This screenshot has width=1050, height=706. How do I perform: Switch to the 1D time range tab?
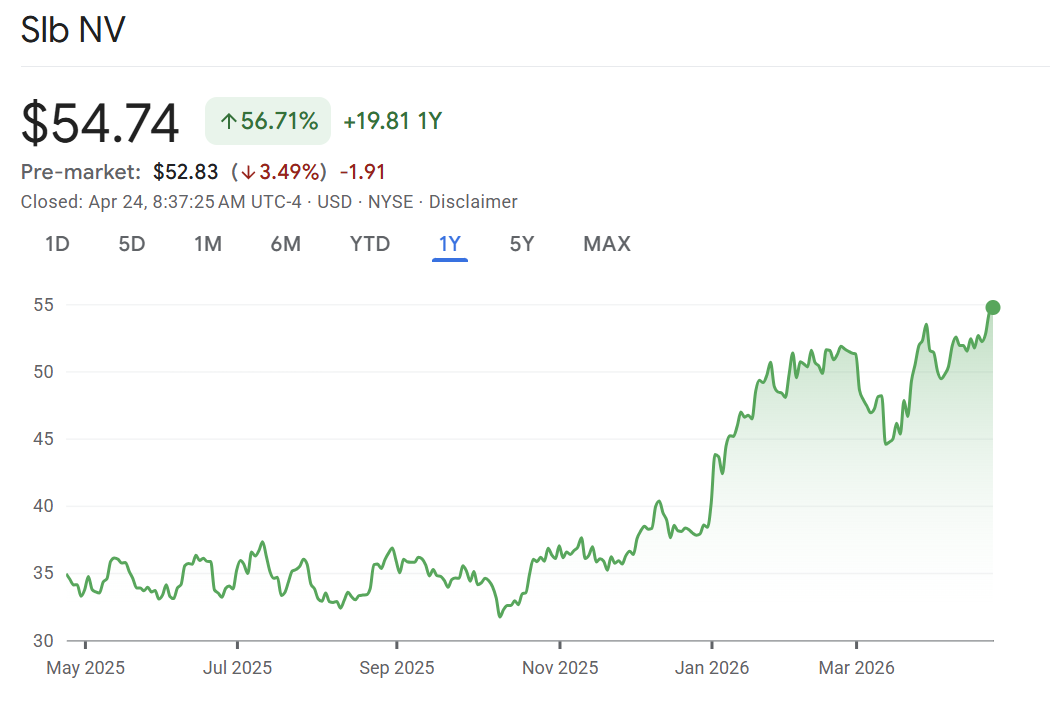click(x=57, y=244)
